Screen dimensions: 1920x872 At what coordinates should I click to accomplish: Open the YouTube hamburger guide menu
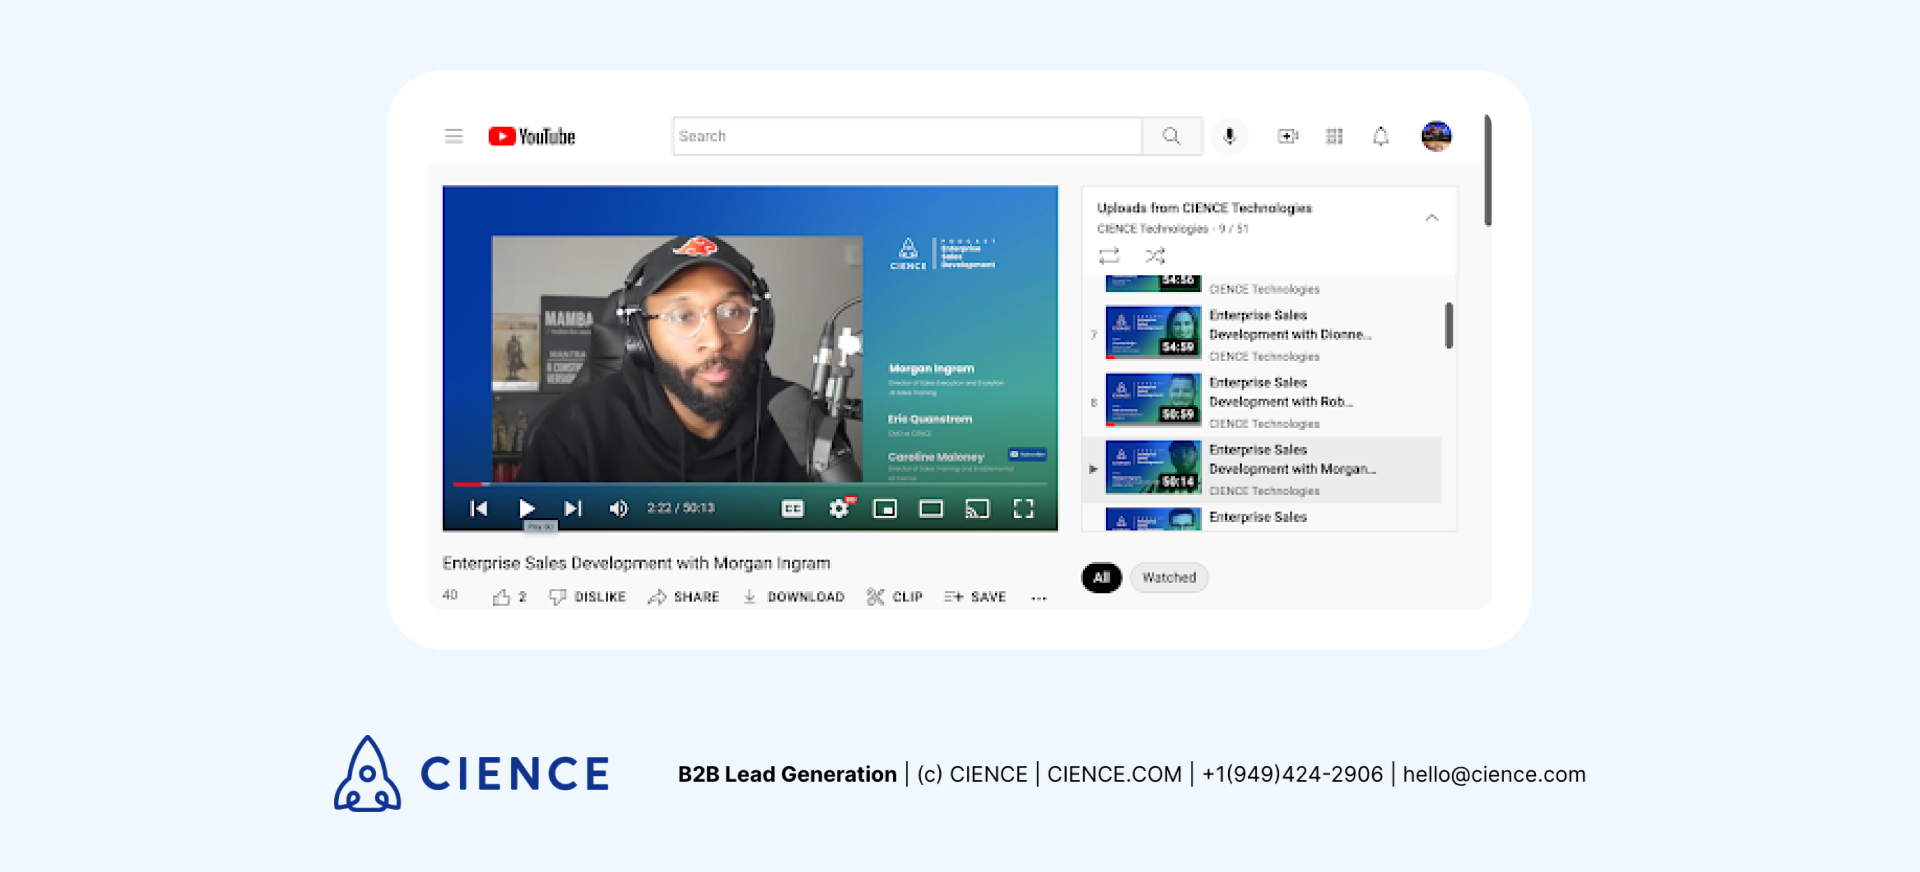tap(453, 136)
